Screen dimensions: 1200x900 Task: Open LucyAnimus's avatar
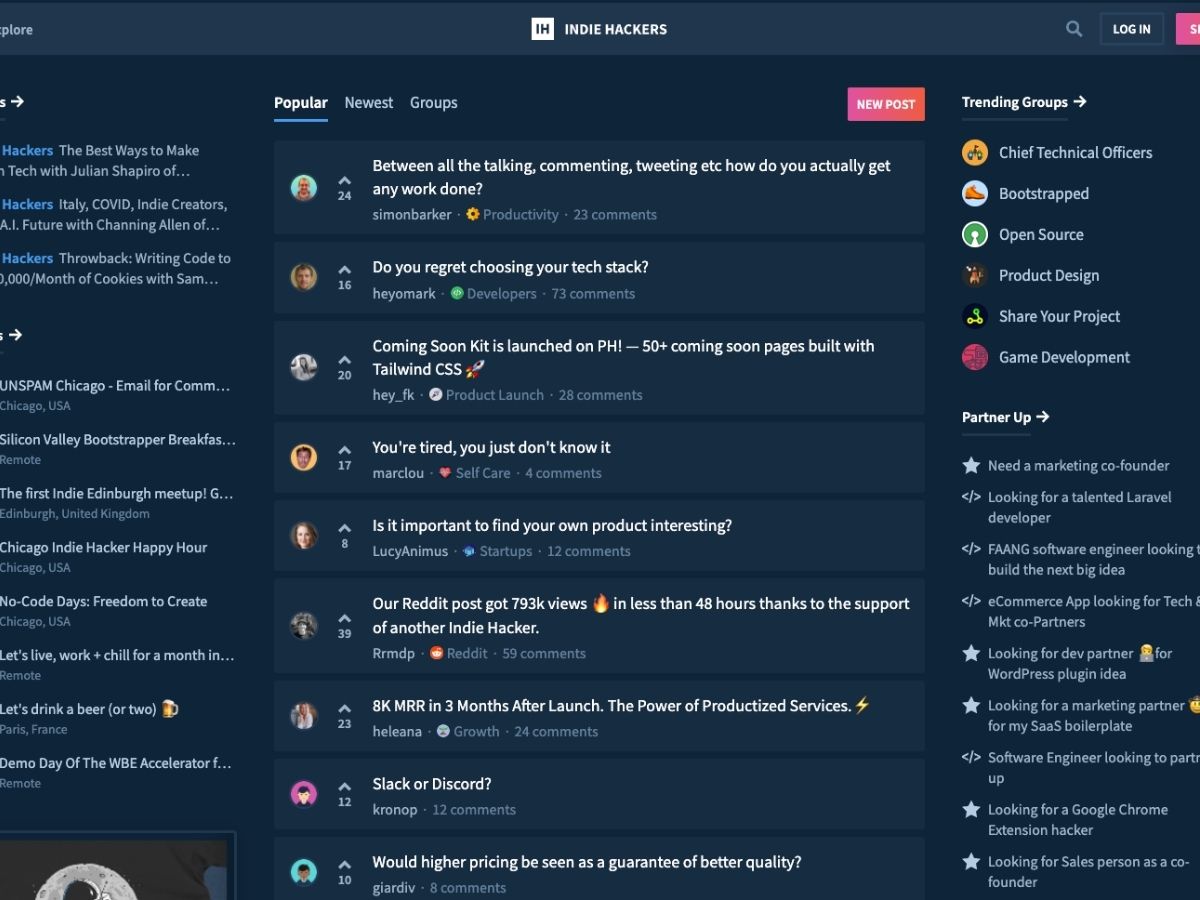(x=304, y=535)
